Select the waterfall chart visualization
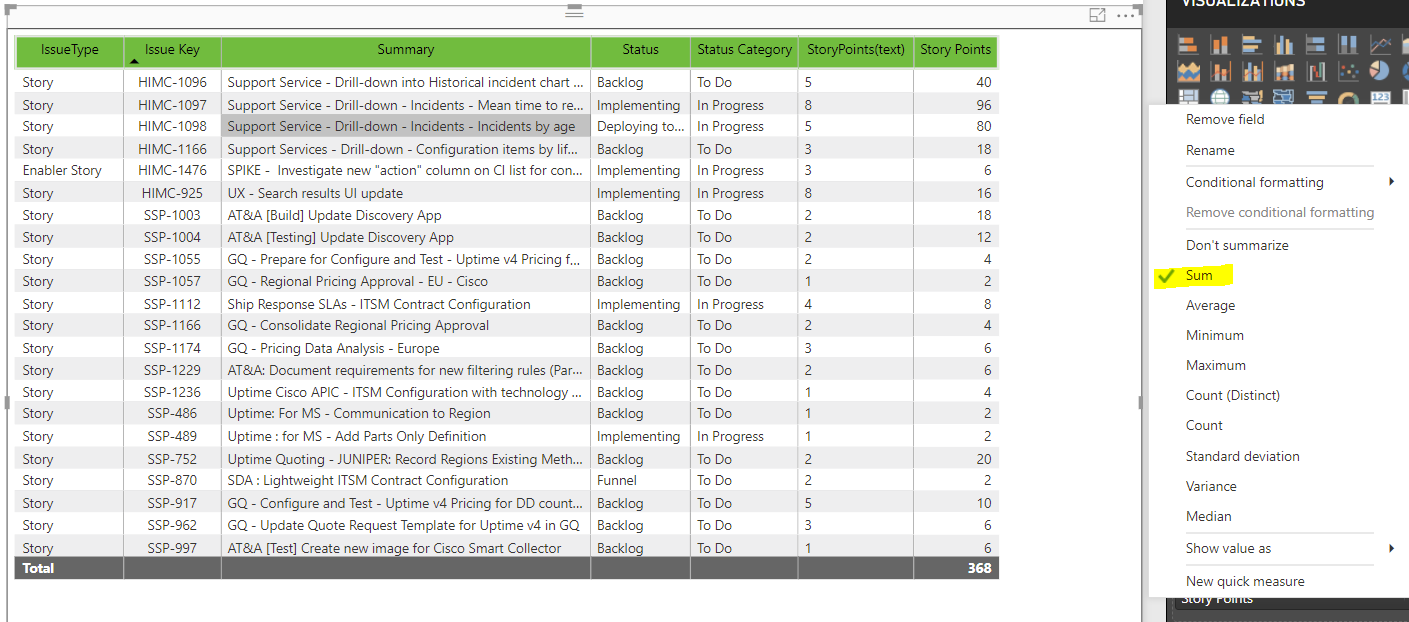 point(1316,71)
